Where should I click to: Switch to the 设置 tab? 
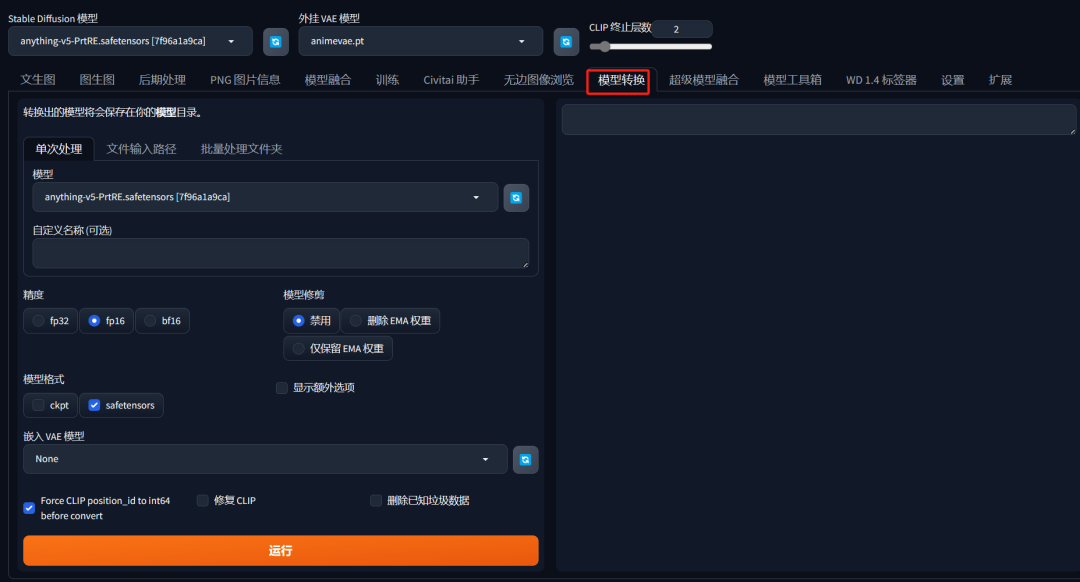952,79
